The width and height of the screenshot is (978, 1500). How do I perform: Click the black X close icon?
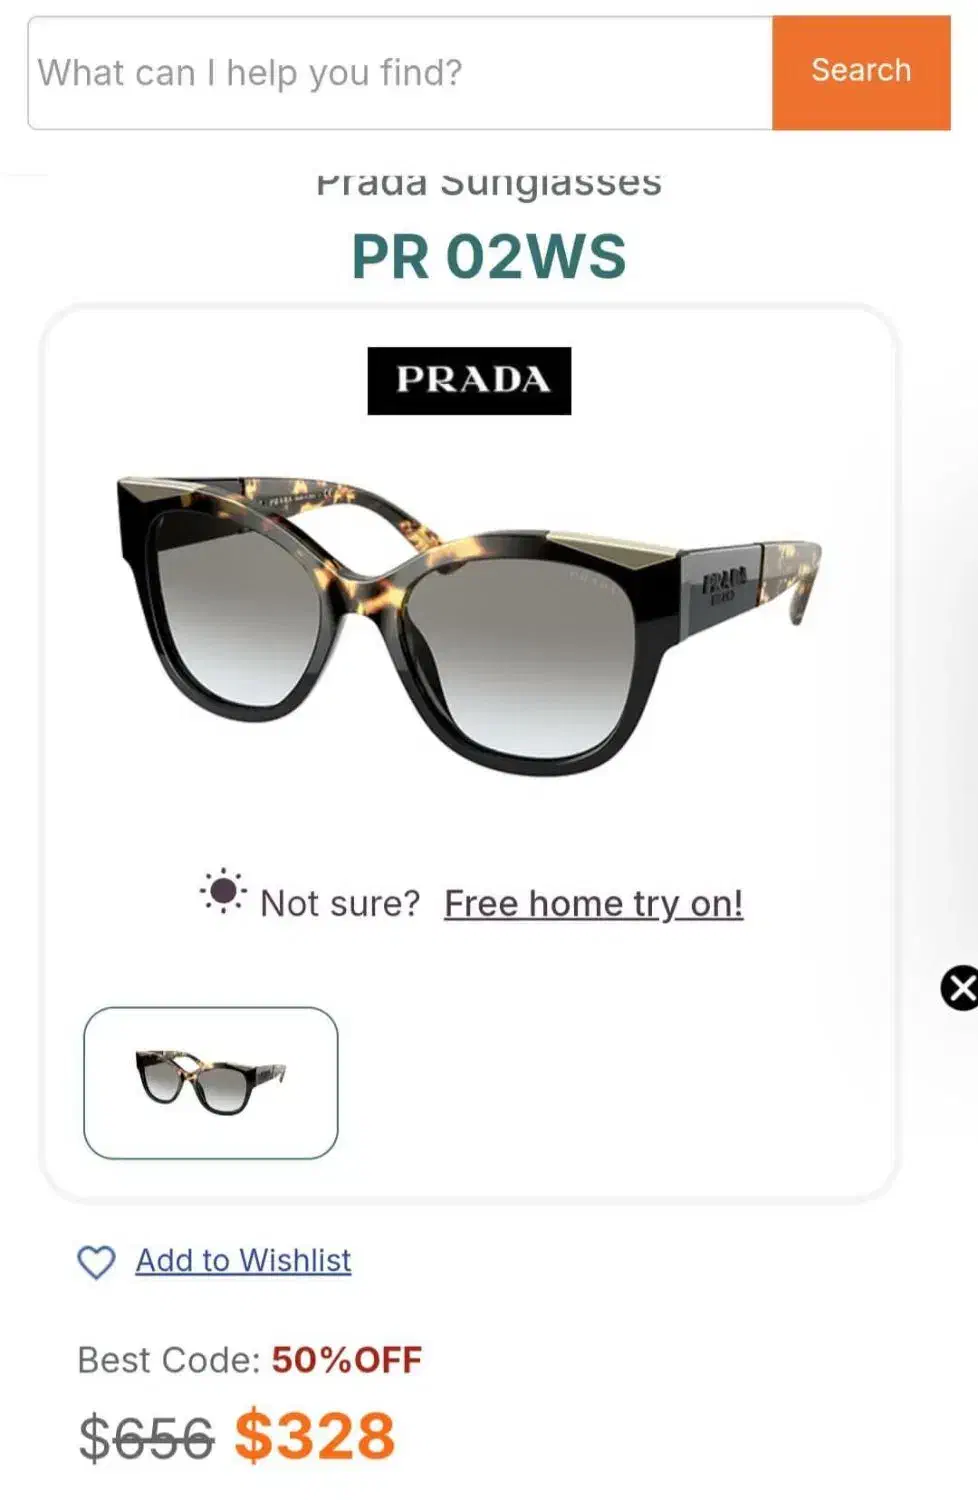[x=960, y=988]
